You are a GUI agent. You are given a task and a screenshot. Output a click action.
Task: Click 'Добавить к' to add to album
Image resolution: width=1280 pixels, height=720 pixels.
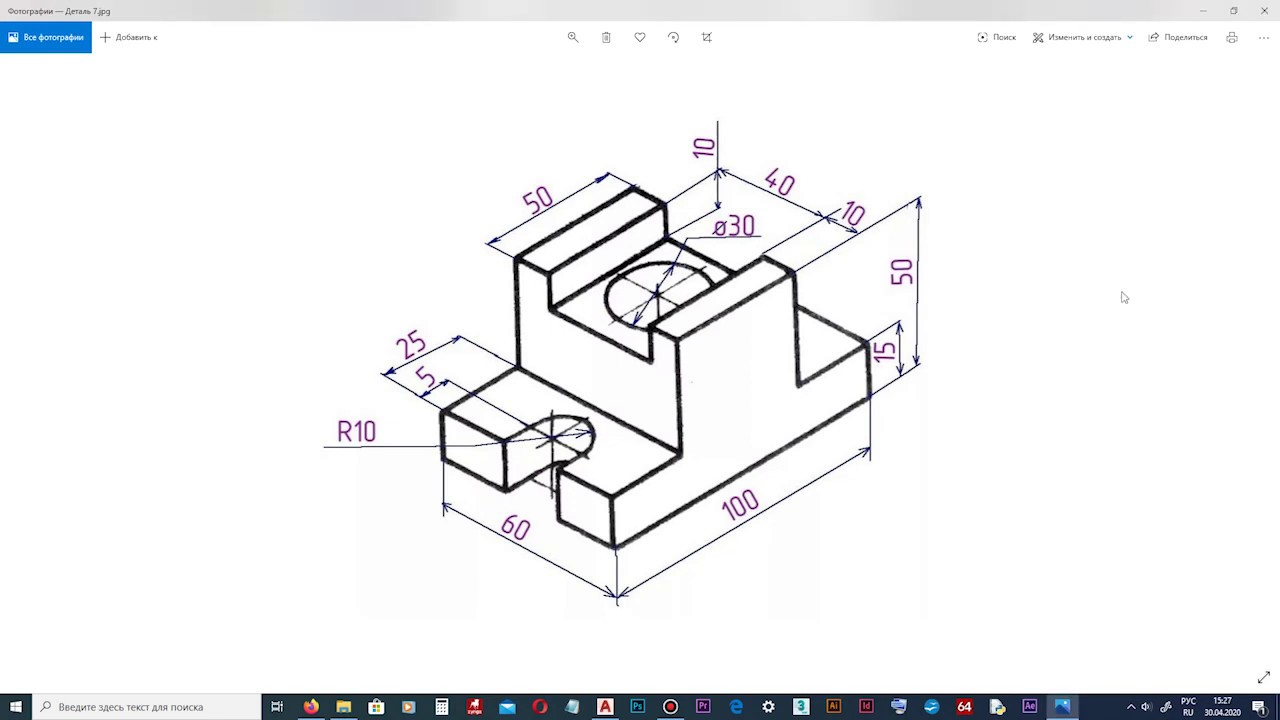(x=129, y=37)
